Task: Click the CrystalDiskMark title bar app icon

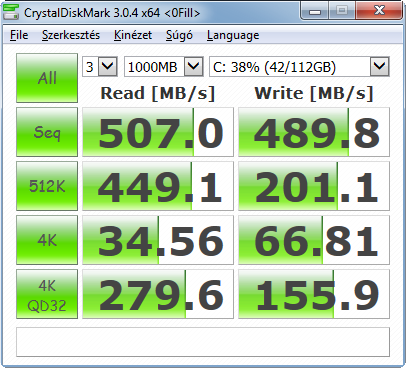Action: [x=11, y=12]
